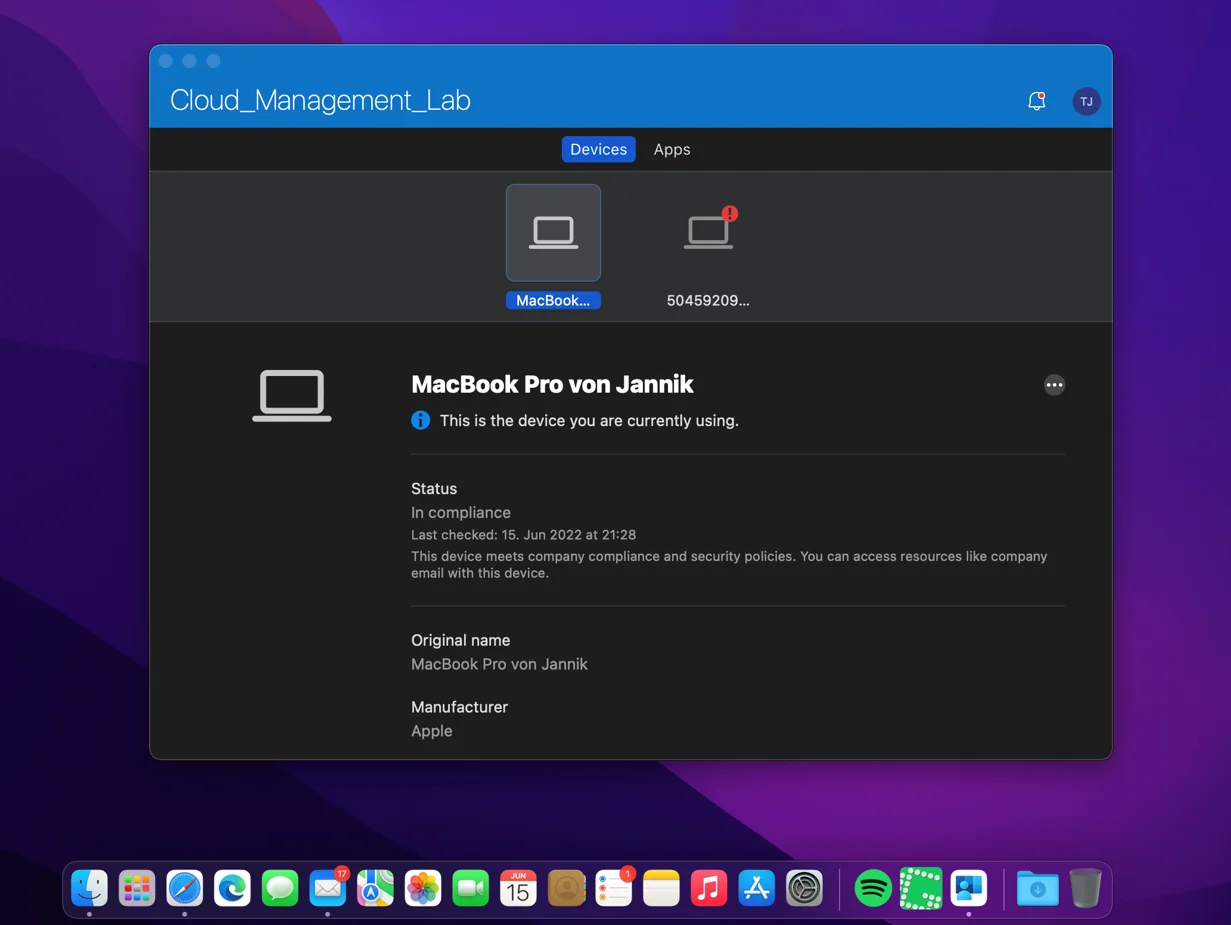The width and height of the screenshot is (1231, 925).
Task: Open the Trash in the Dock
Action: click(1085, 888)
